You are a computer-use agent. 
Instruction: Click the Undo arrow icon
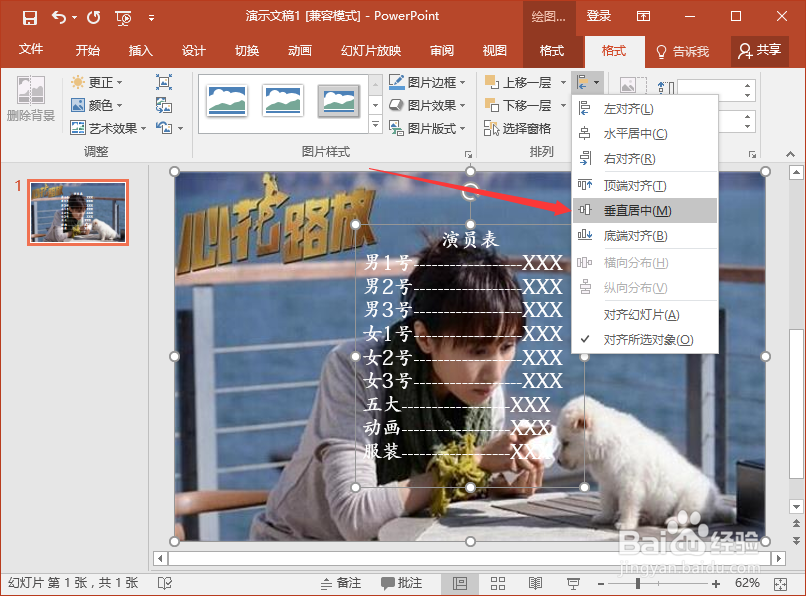pos(59,17)
